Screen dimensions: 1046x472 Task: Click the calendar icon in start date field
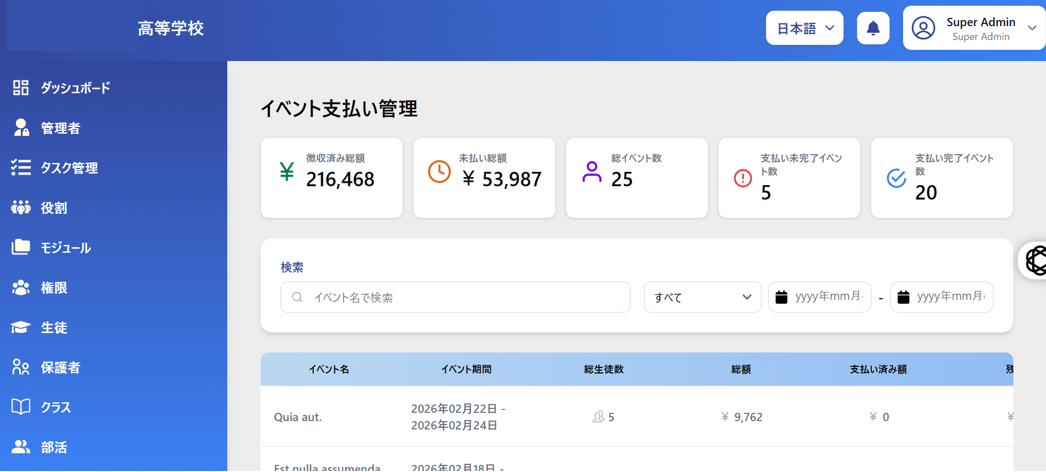pyautogui.click(x=782, y=297)
